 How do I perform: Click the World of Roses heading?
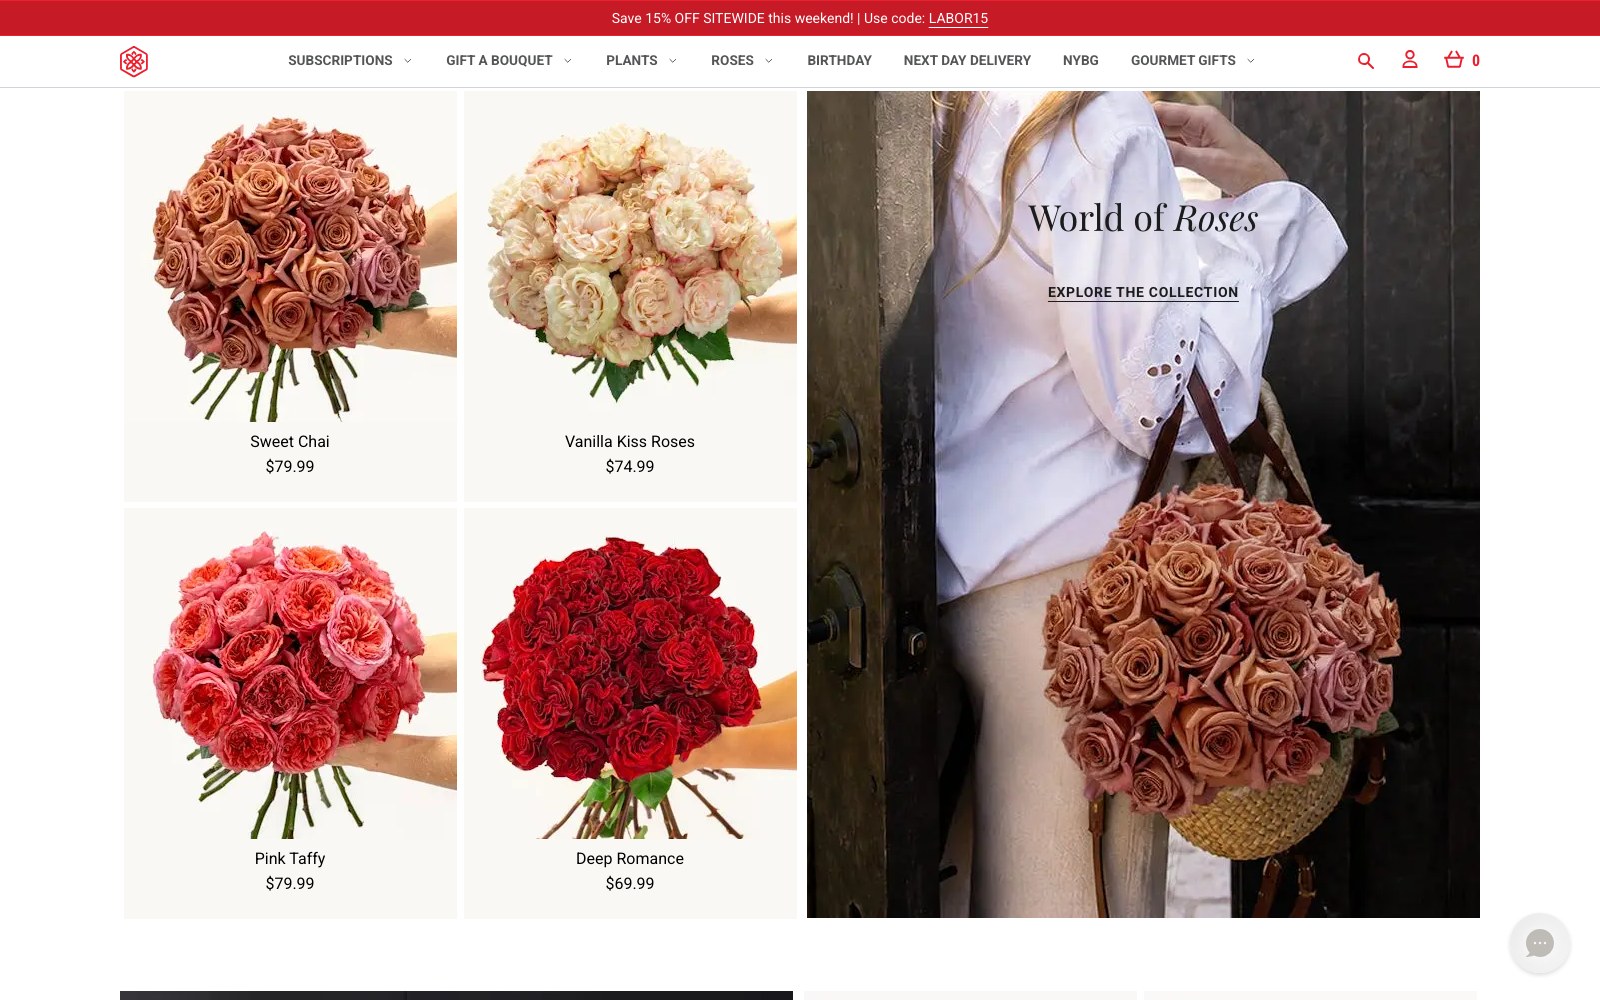pos(1143,219)
